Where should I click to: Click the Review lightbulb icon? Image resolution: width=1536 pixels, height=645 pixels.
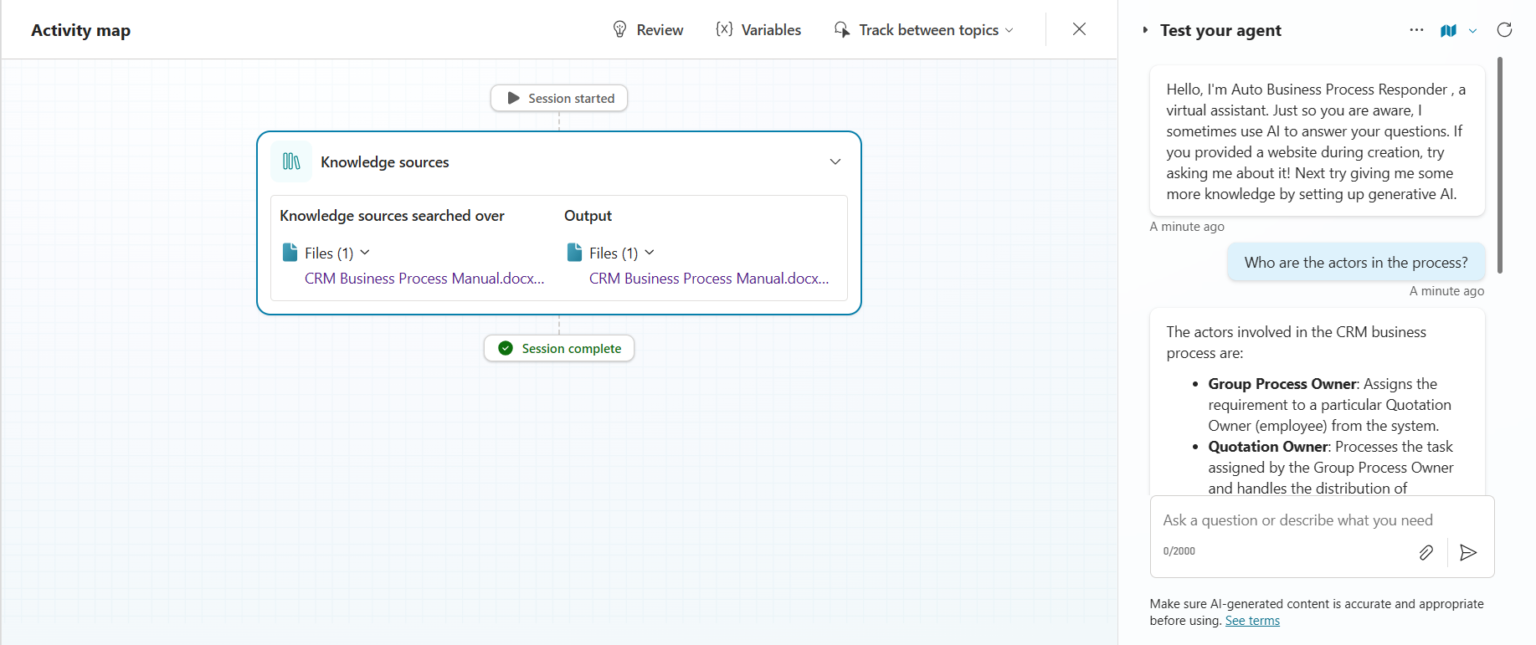tap(620, 30)
